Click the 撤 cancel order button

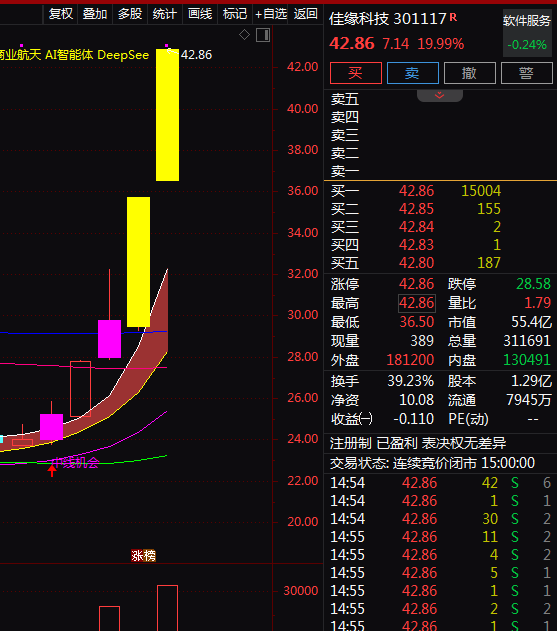pos(470,73)
